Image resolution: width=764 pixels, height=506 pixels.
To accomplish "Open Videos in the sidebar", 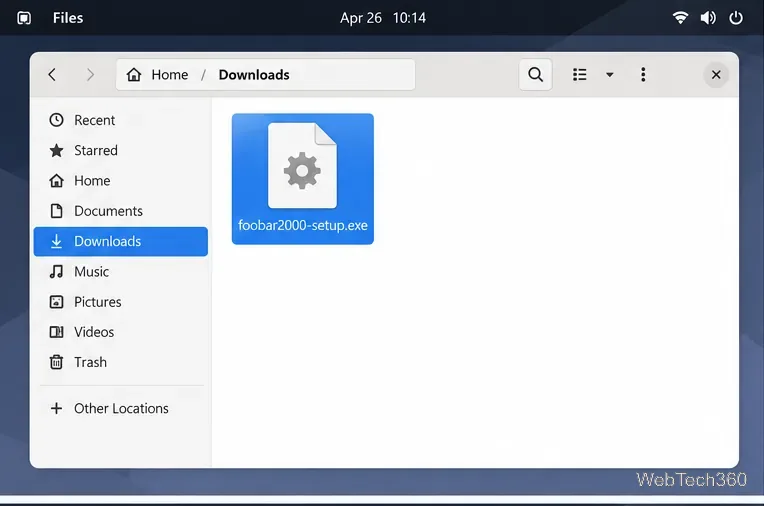I will [121, 332].
